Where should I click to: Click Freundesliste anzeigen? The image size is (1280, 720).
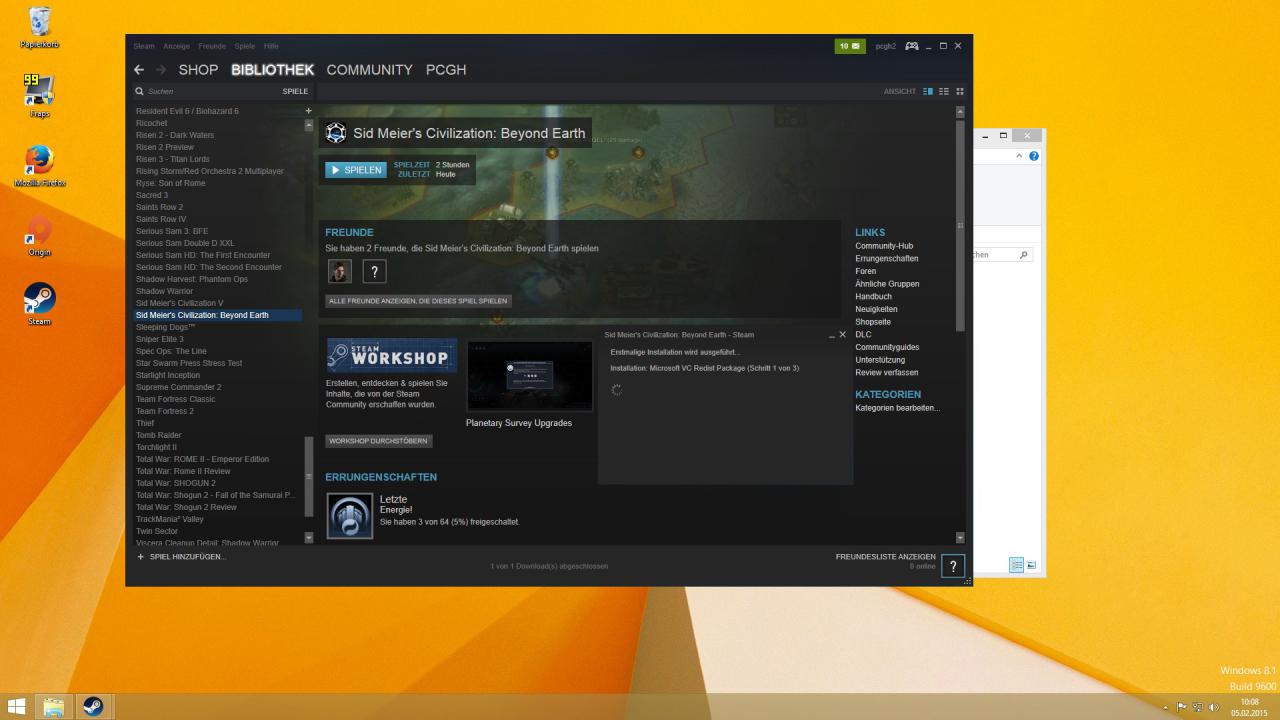click(x=885, y=556)
